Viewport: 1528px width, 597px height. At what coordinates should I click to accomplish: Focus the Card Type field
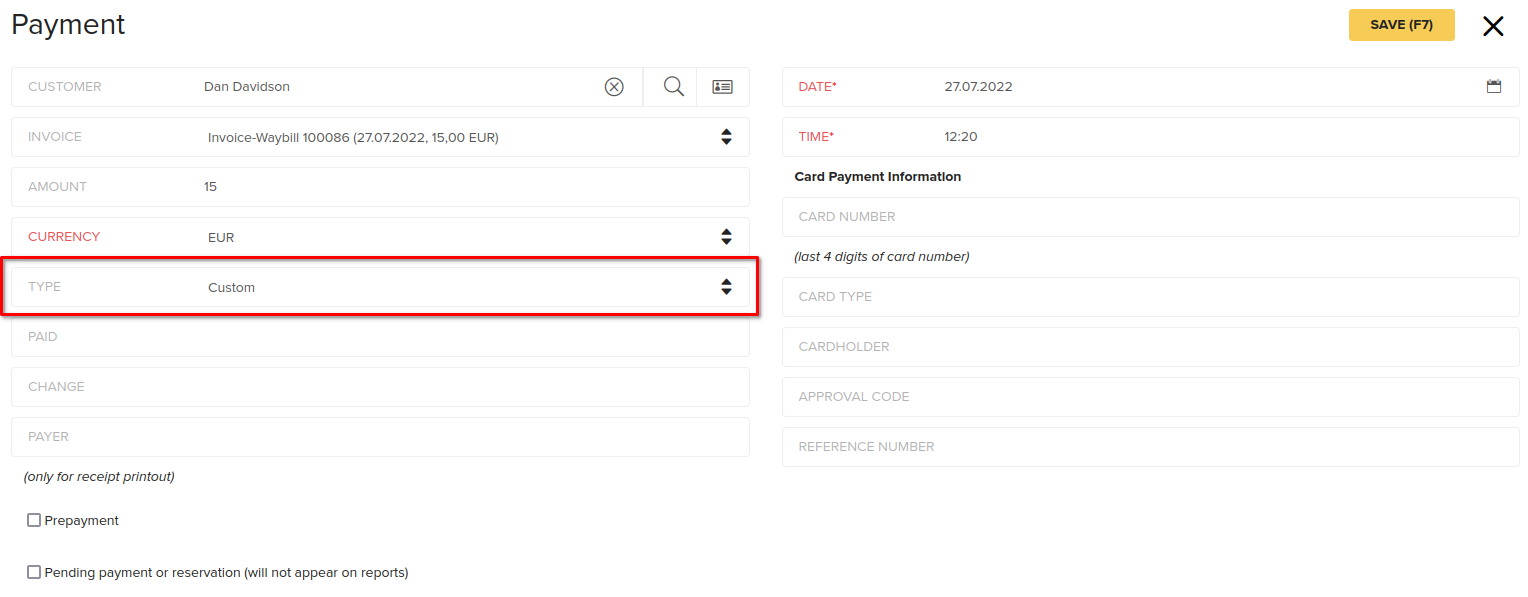tap(1151, 297)
